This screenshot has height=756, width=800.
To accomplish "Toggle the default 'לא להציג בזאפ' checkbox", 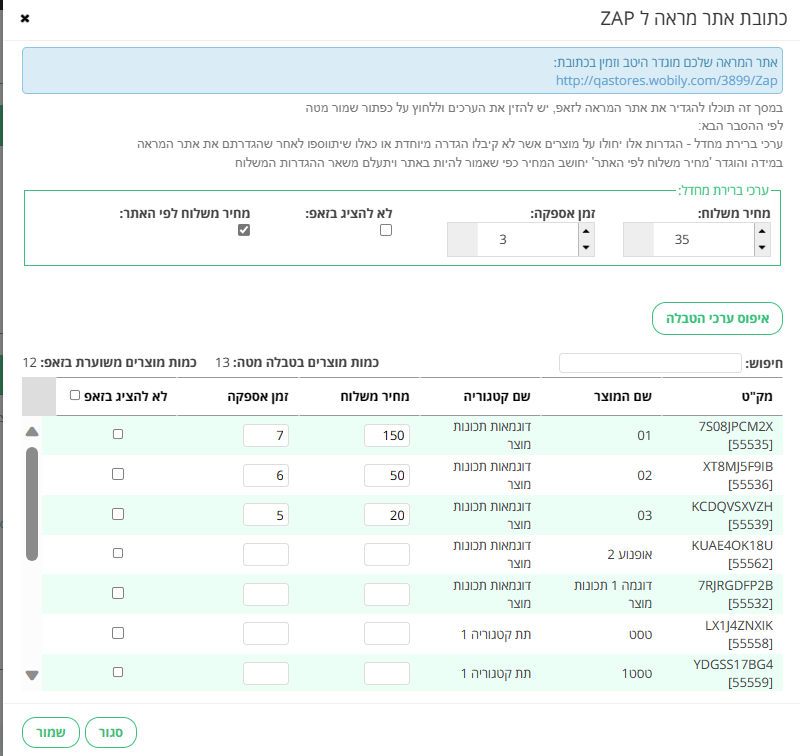I will point(386,230).
